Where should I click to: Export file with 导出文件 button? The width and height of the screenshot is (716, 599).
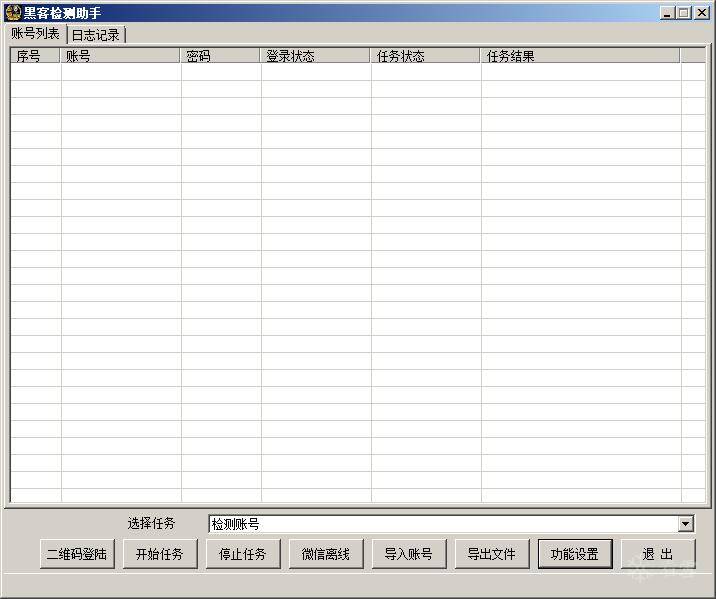point(492,554)
